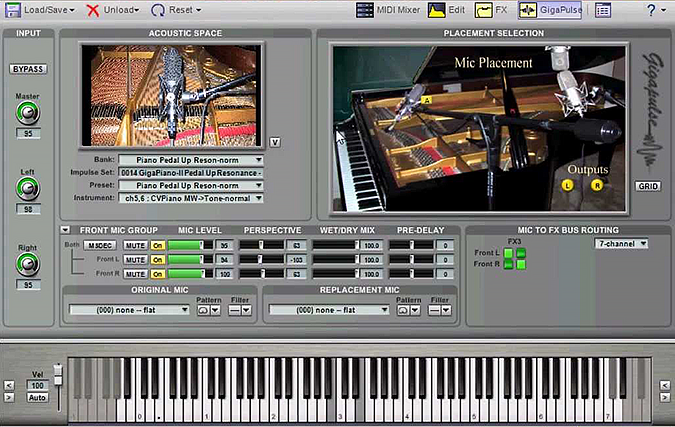This screenshot has height=427, width=675.
Task: Toggle the BYPASS button
Action: point(28,69)
